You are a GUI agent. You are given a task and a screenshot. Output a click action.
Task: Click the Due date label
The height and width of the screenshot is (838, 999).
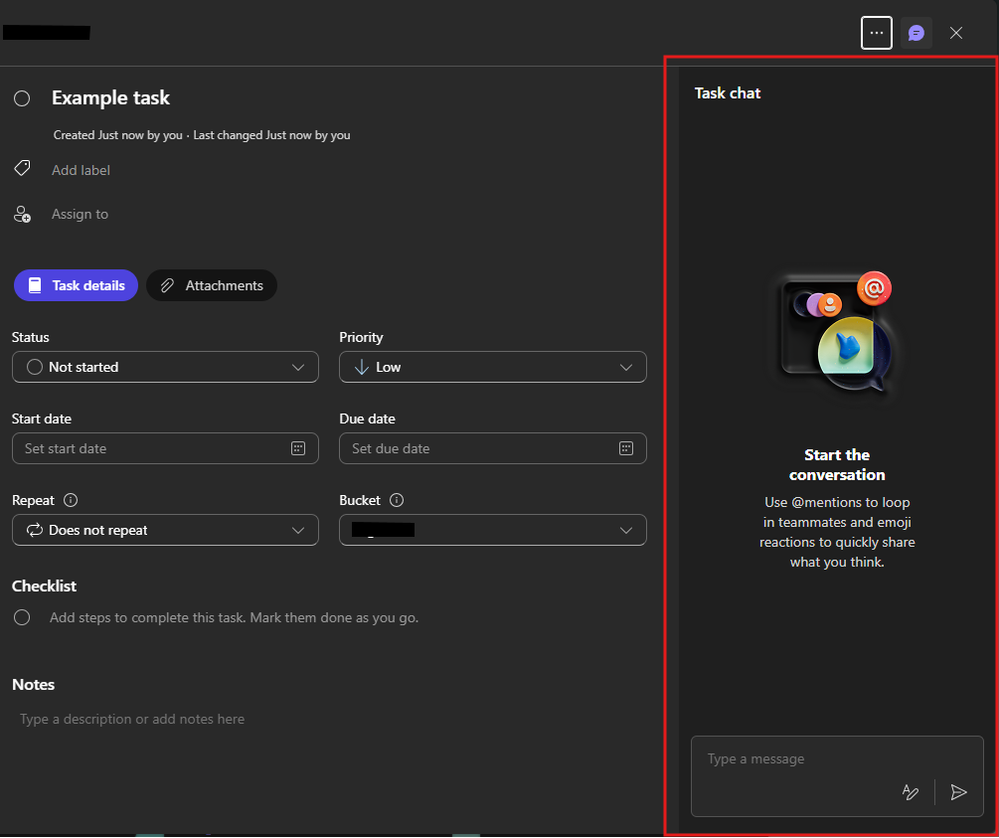pyautogui.click(x=367, y=419)
